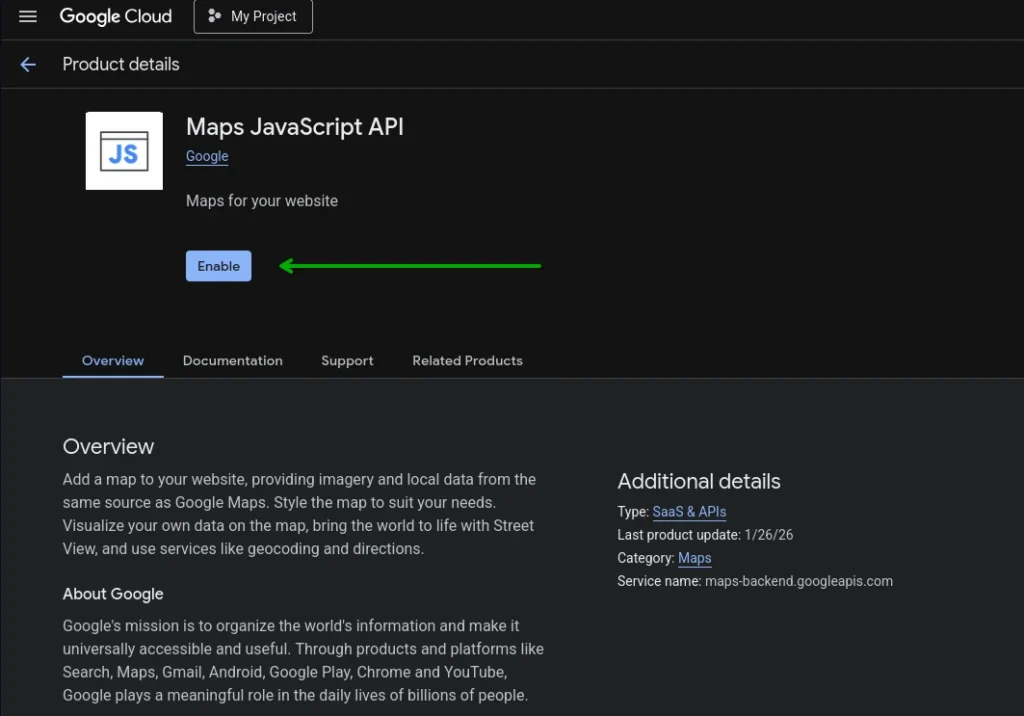The height and width of the screenshot is (716, 1024).
Task: Select the Overview tab
Action: point(113,361)
